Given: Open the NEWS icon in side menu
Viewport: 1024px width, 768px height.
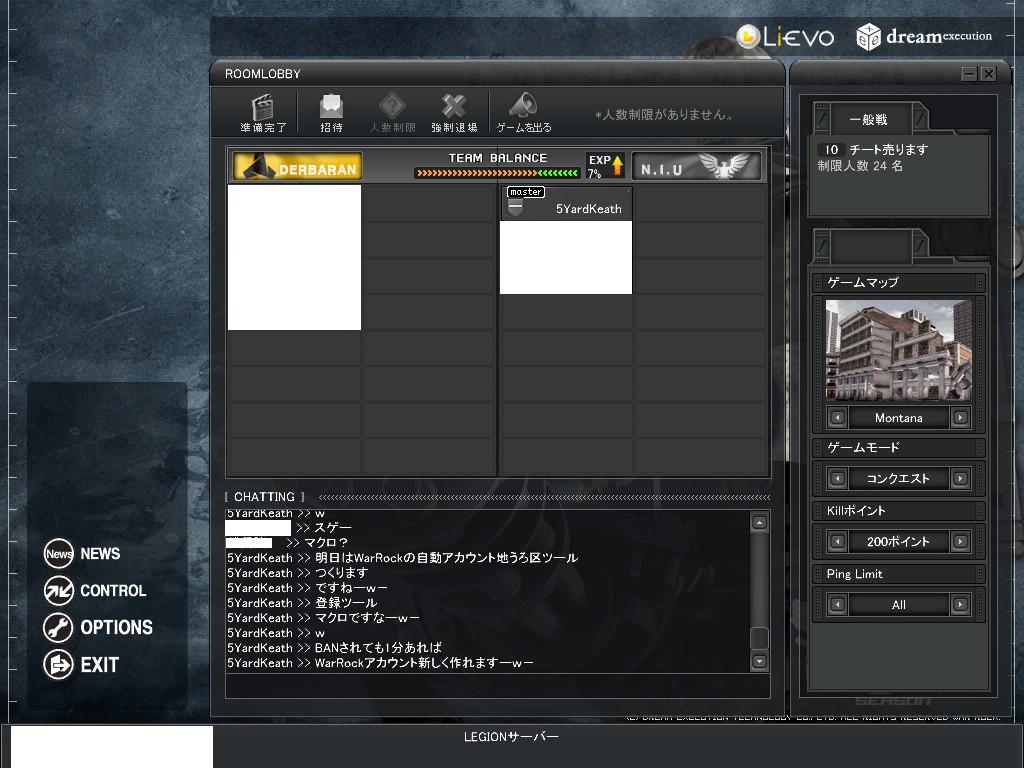Looking at the screenshot, I should pyautogui.click(x=59, y=554).
